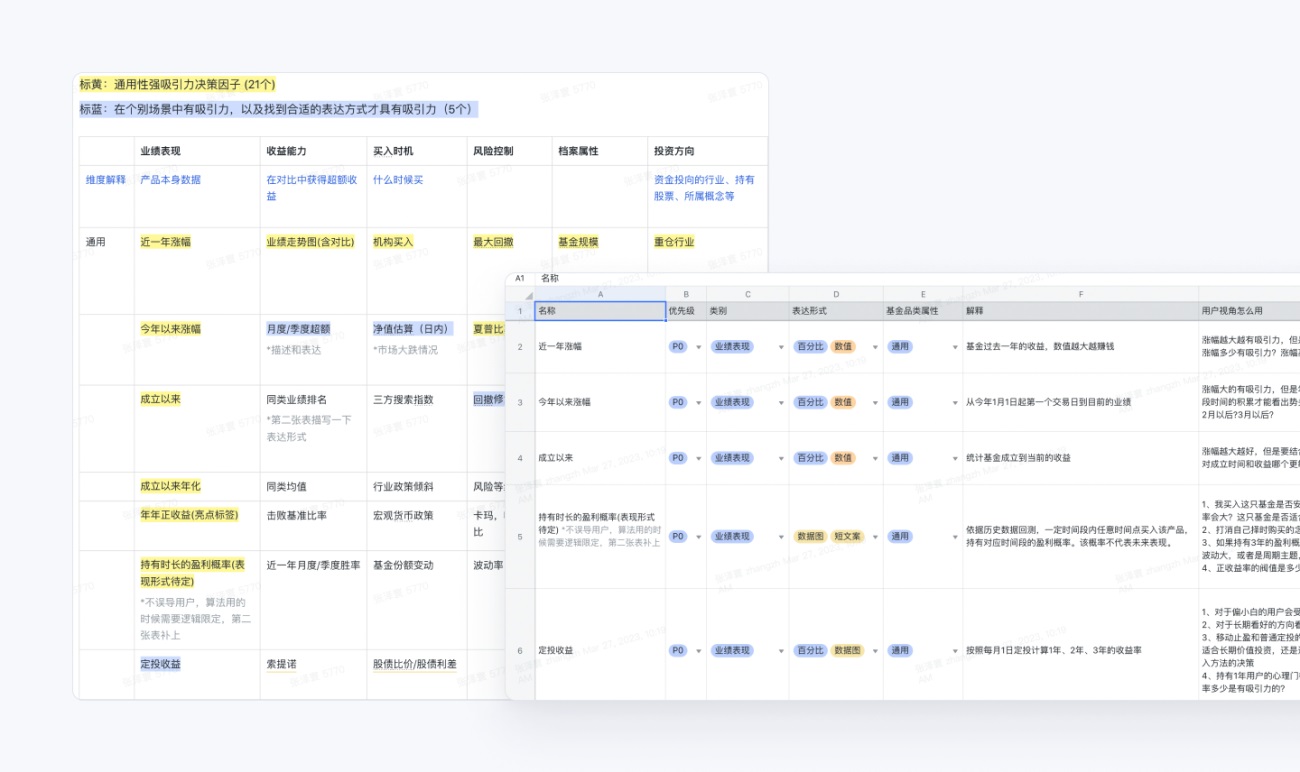Click the A1 cell reference box

pyautogui.click(x=520, y=279)
